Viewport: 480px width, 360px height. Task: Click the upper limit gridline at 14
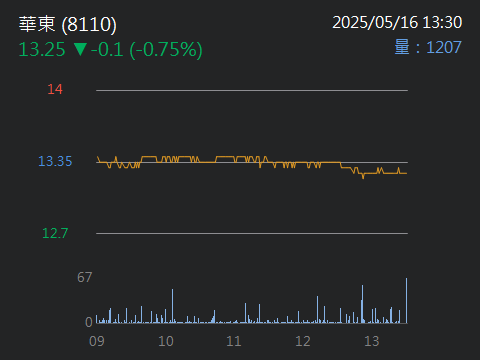[252, 90]
